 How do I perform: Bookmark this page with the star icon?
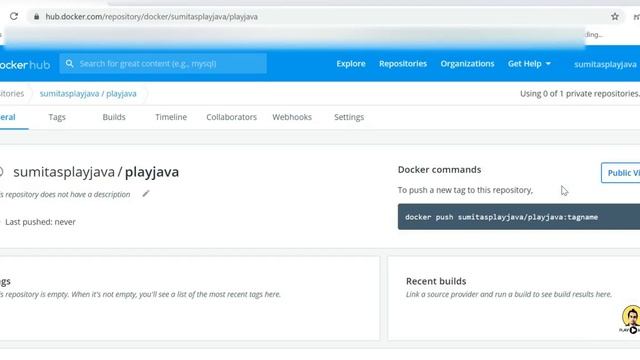615,17
